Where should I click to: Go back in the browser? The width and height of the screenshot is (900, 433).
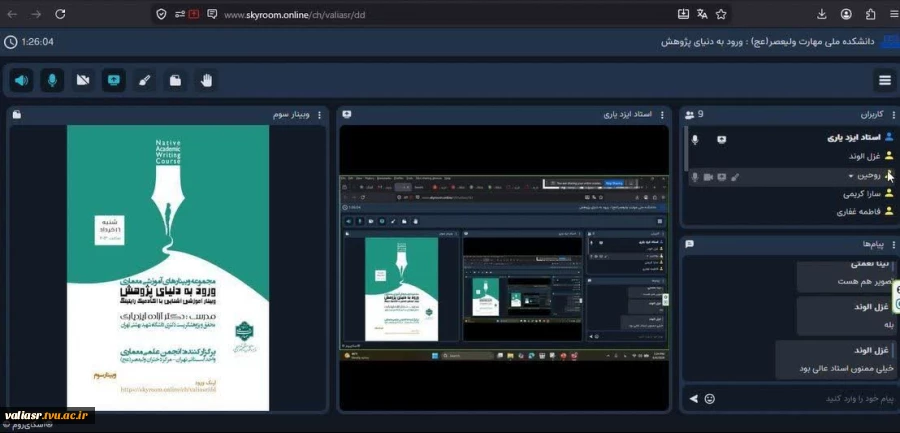point(11,14)
